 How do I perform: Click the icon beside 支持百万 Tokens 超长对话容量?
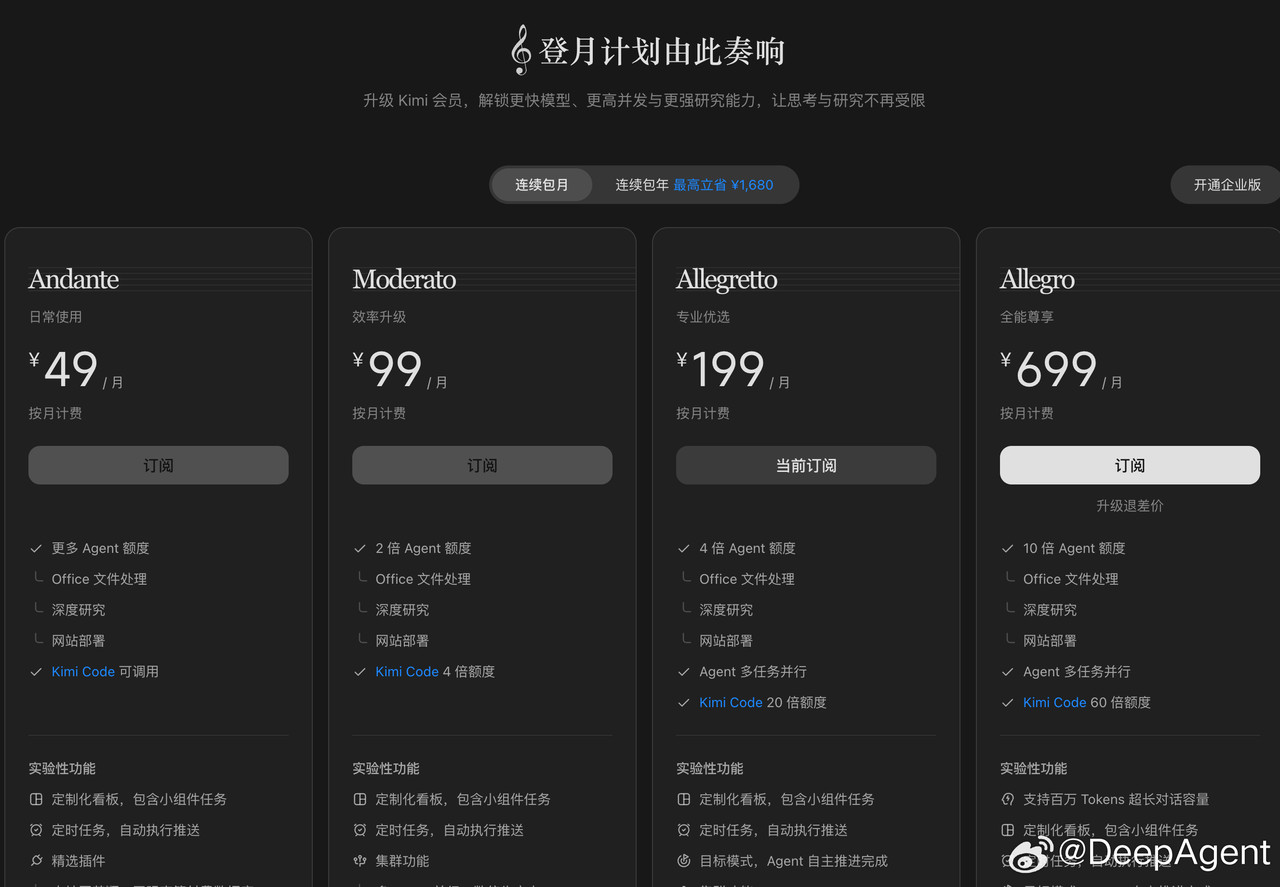coord(1008,799)
